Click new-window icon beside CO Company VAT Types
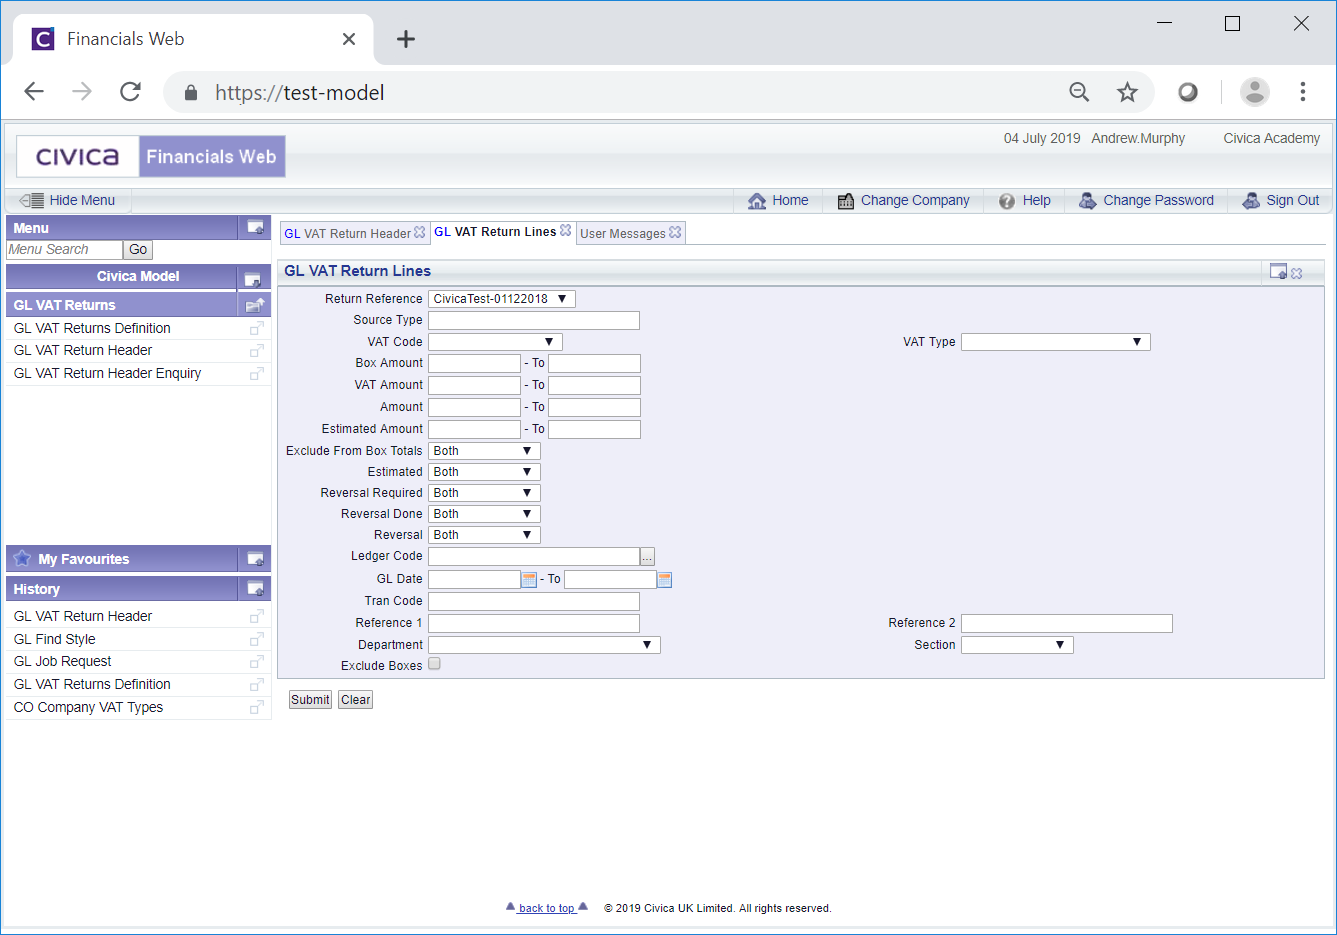The width and height of the screenshot is (1337, 935). (257, 708)
